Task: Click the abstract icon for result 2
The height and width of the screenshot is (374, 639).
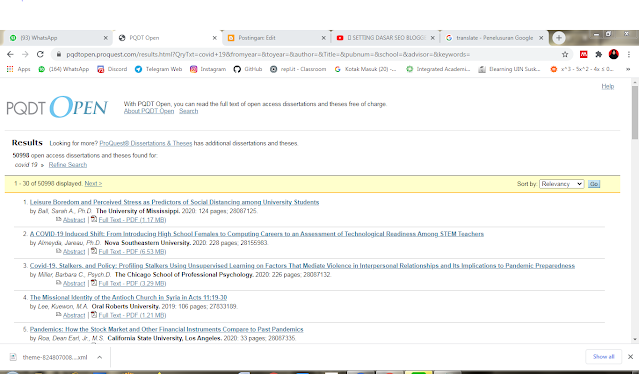Action: [58, 251]
